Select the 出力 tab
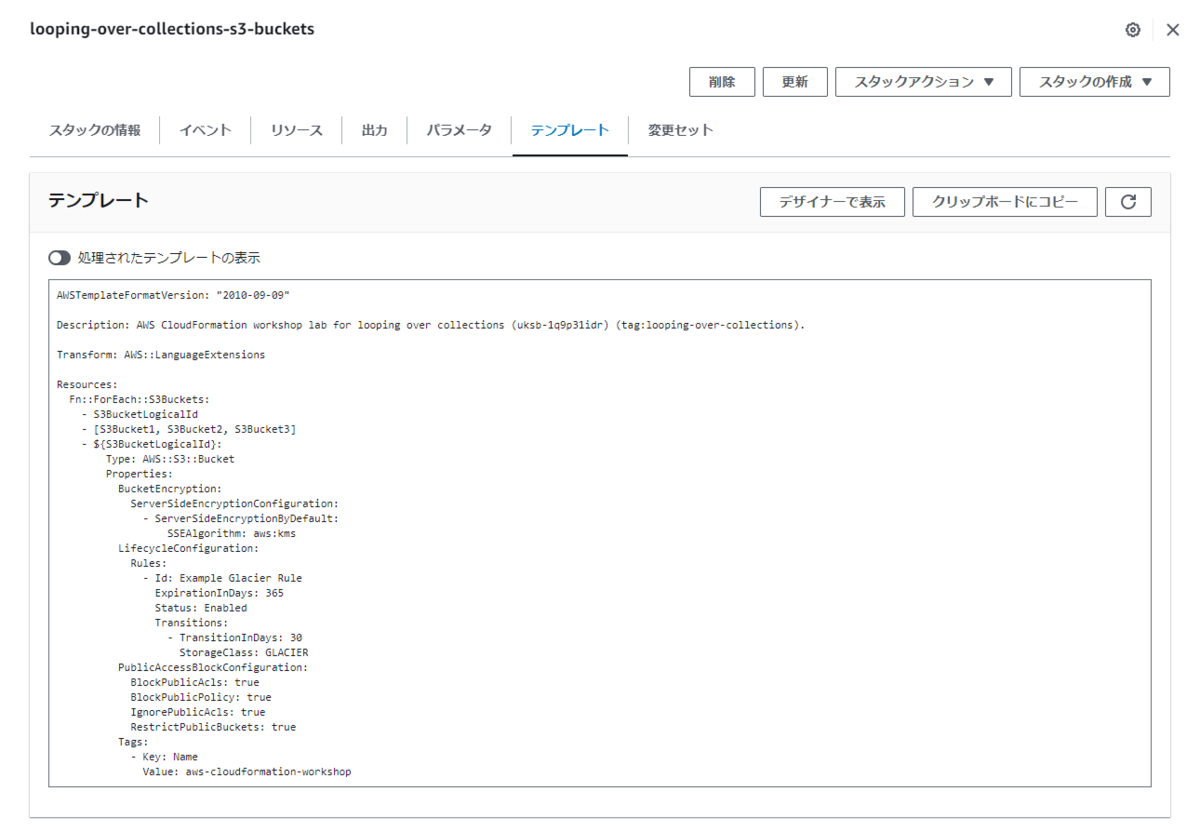The height and width of the screenshot is (832, 1200). (x=375, y=129)
